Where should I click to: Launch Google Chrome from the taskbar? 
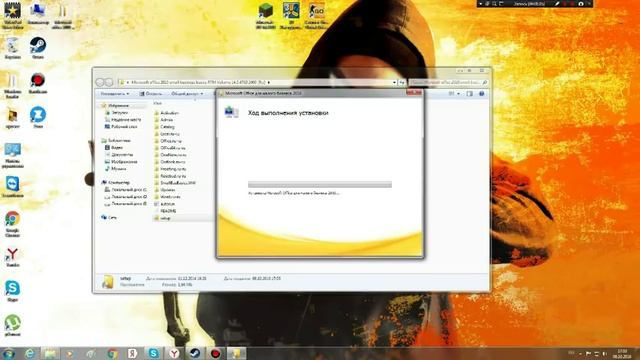pos(112,353)
